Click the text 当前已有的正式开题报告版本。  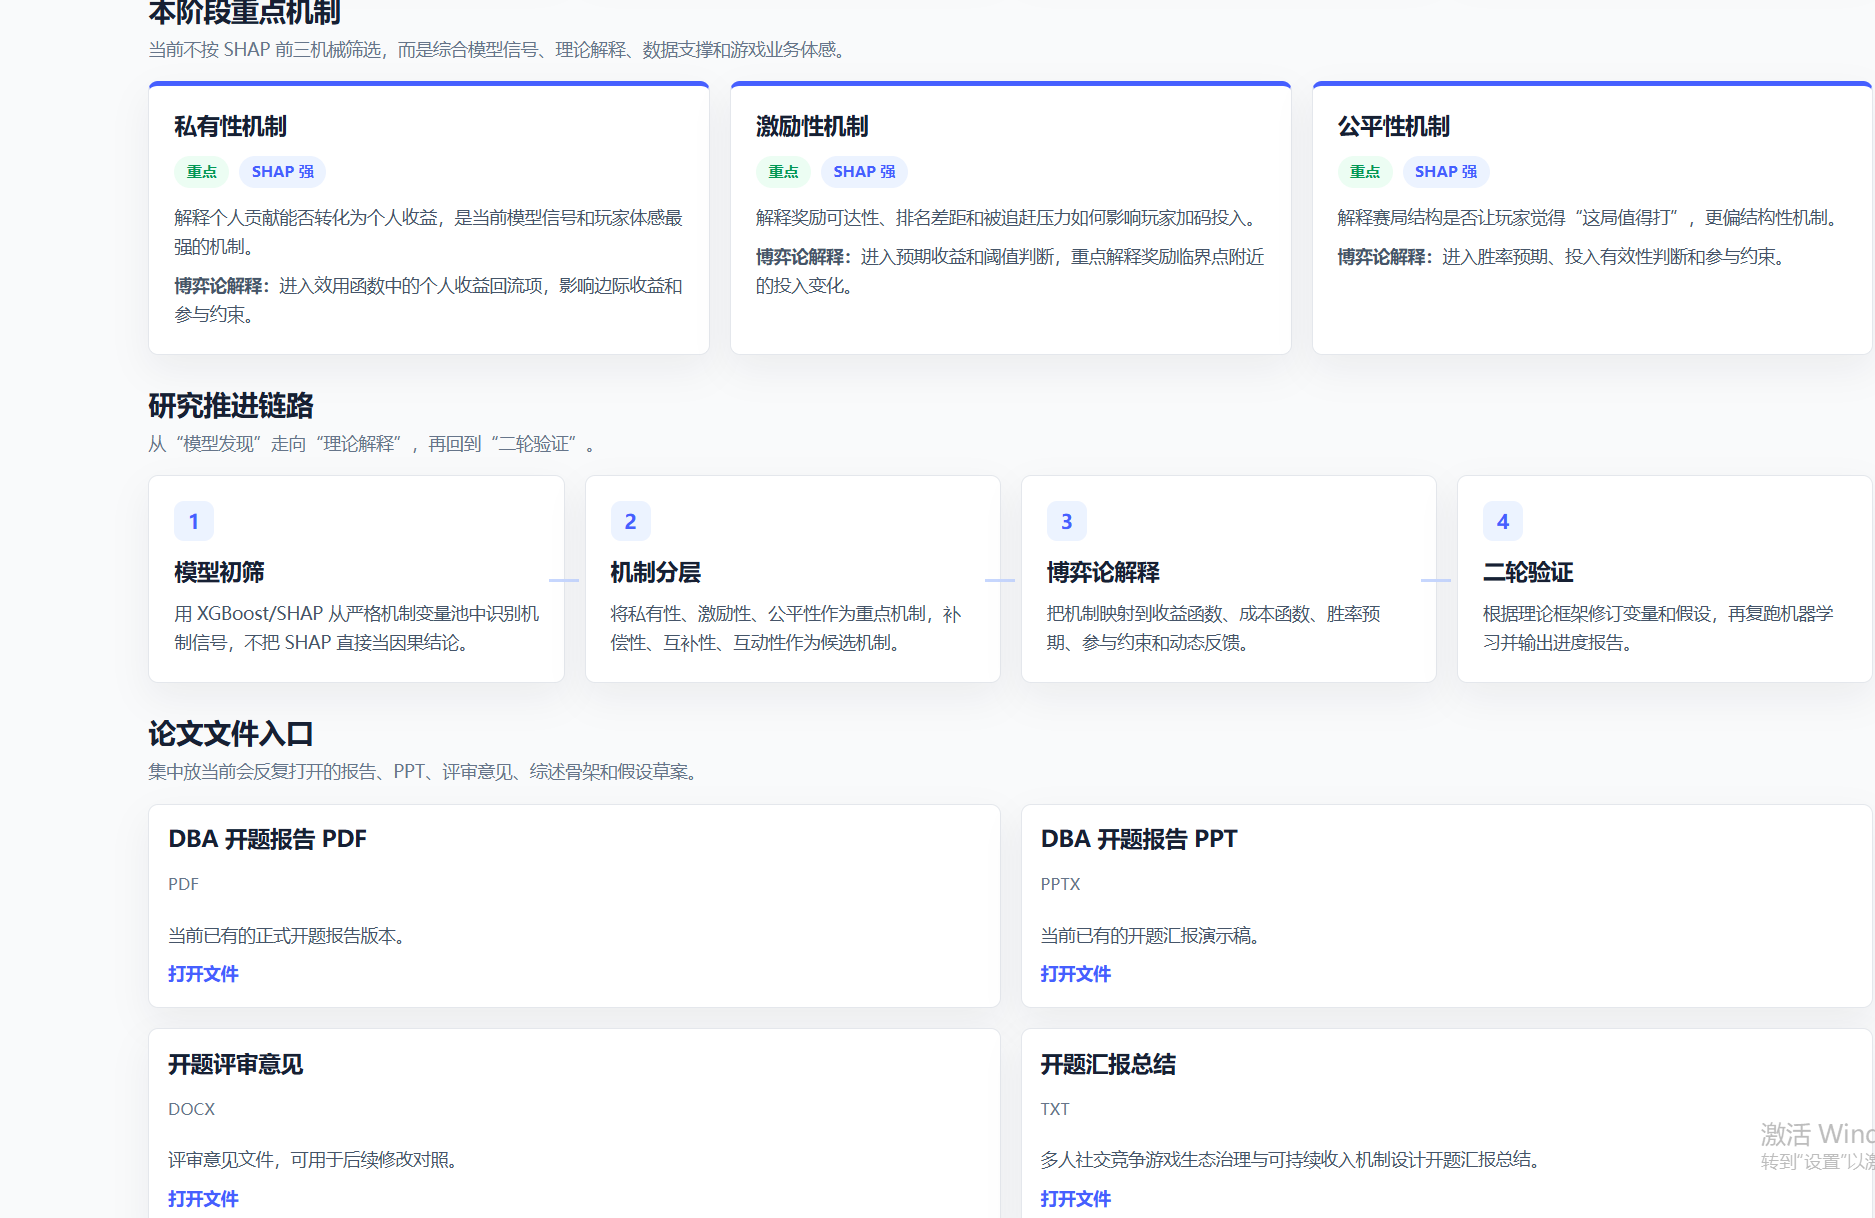click(286, 936)
